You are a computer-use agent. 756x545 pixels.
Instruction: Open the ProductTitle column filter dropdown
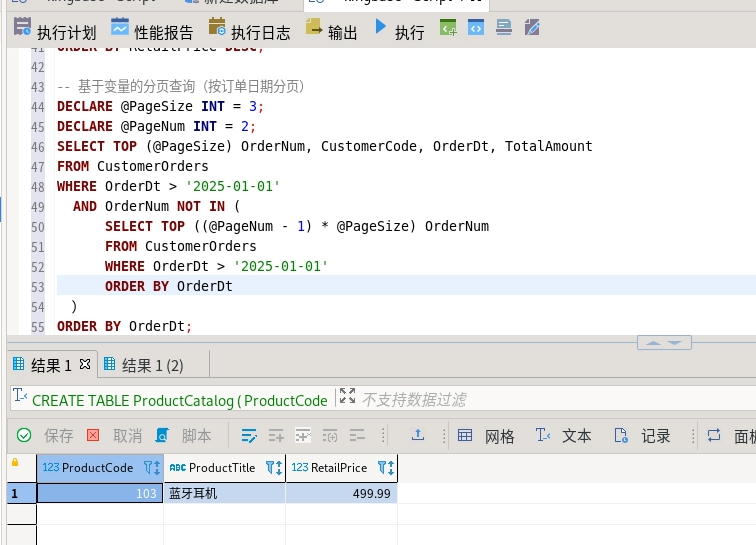coord(272,468)
